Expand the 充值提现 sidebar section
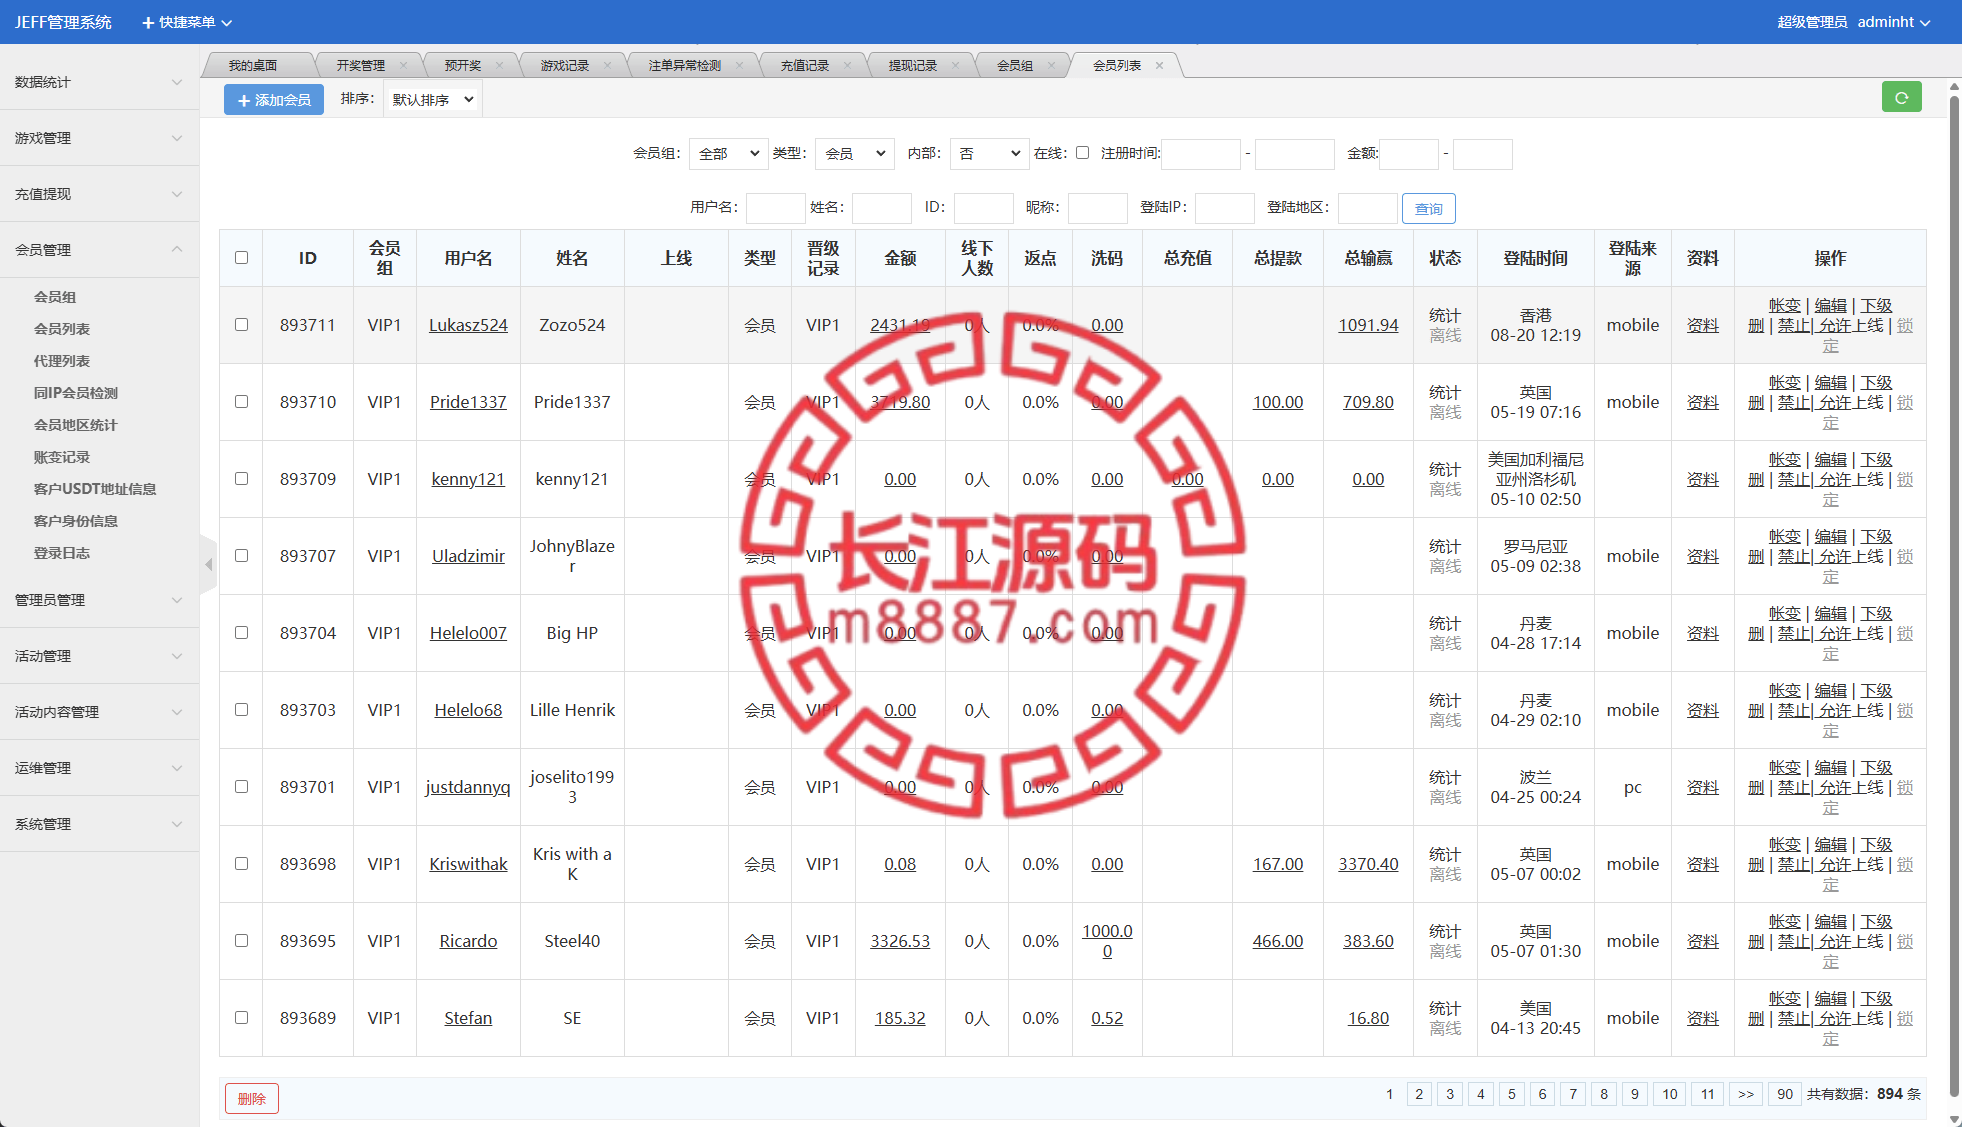 (99, 194)
